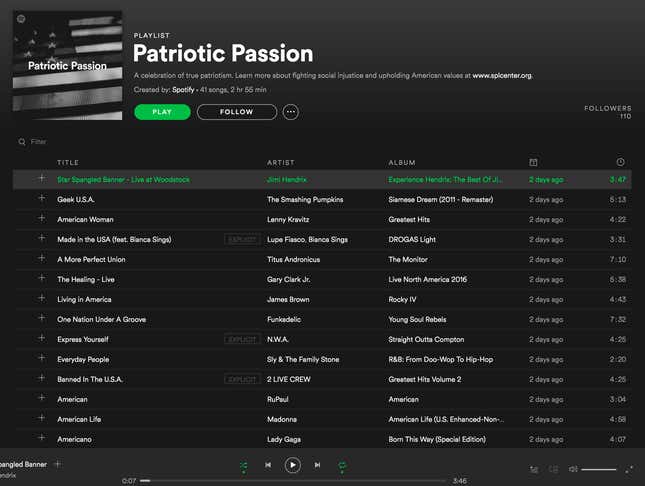
Task: Save now-playing song with plus icon
Action: 58,464
